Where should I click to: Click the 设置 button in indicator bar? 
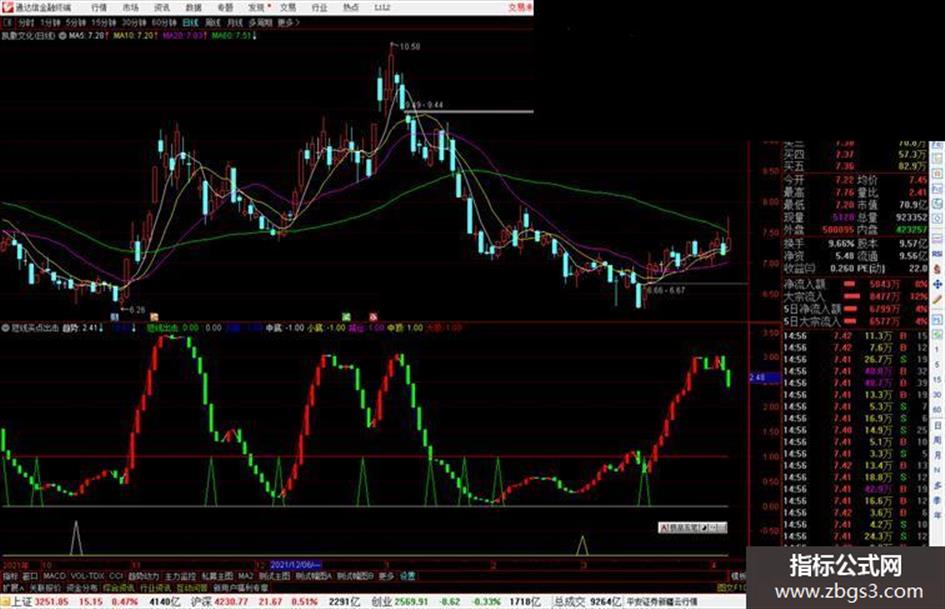pyautogui.click(x=407, y=576)
